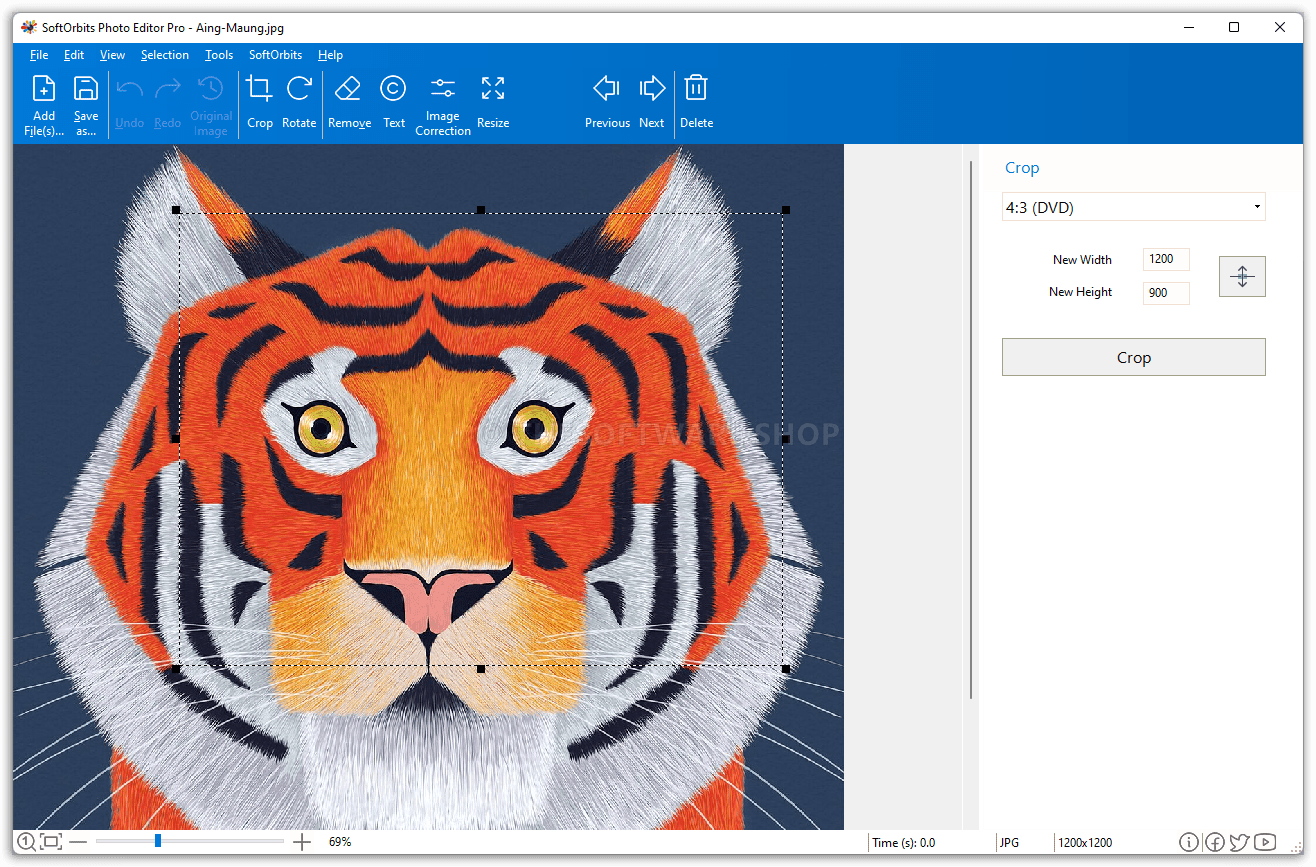
Task: Click the JPG format label in status bar
Action: [1010, 843]
